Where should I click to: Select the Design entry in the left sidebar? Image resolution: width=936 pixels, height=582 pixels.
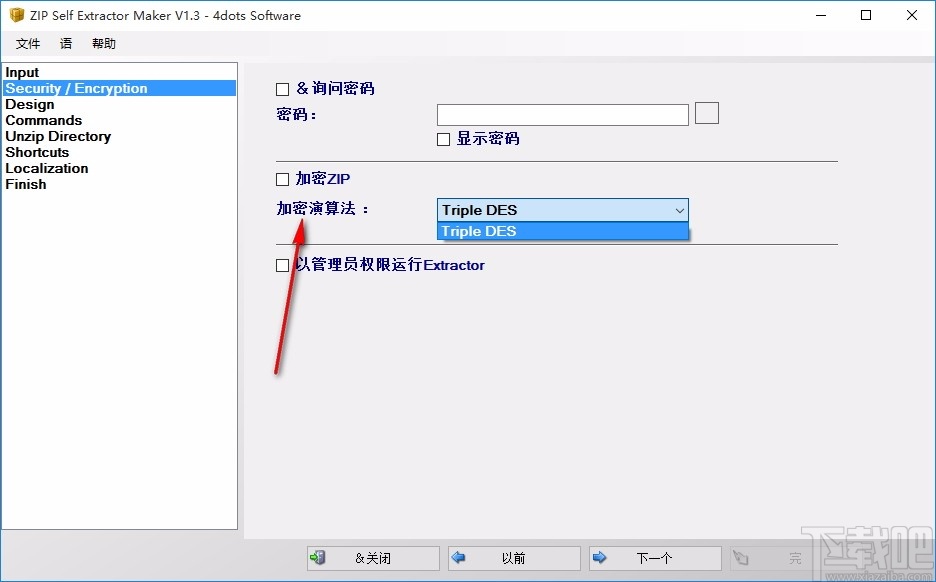(29, 104)
